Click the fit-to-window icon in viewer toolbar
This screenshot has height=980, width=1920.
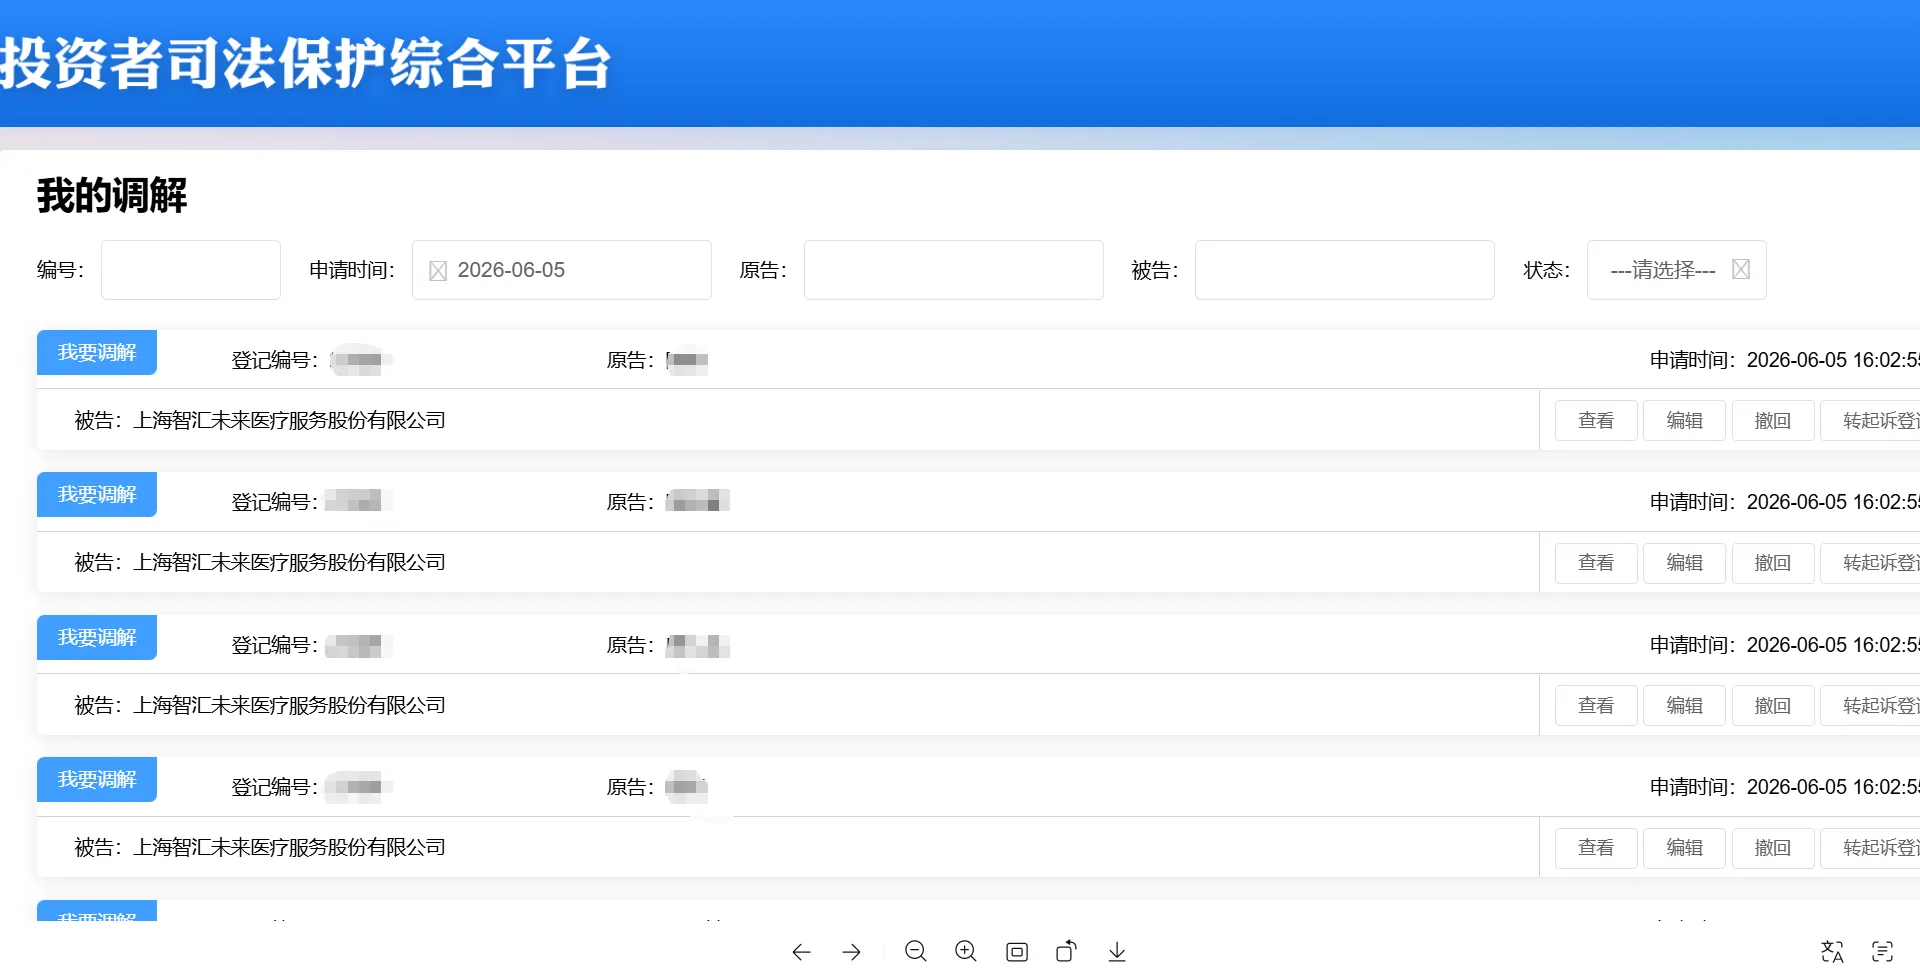[x=1017, y=952]
